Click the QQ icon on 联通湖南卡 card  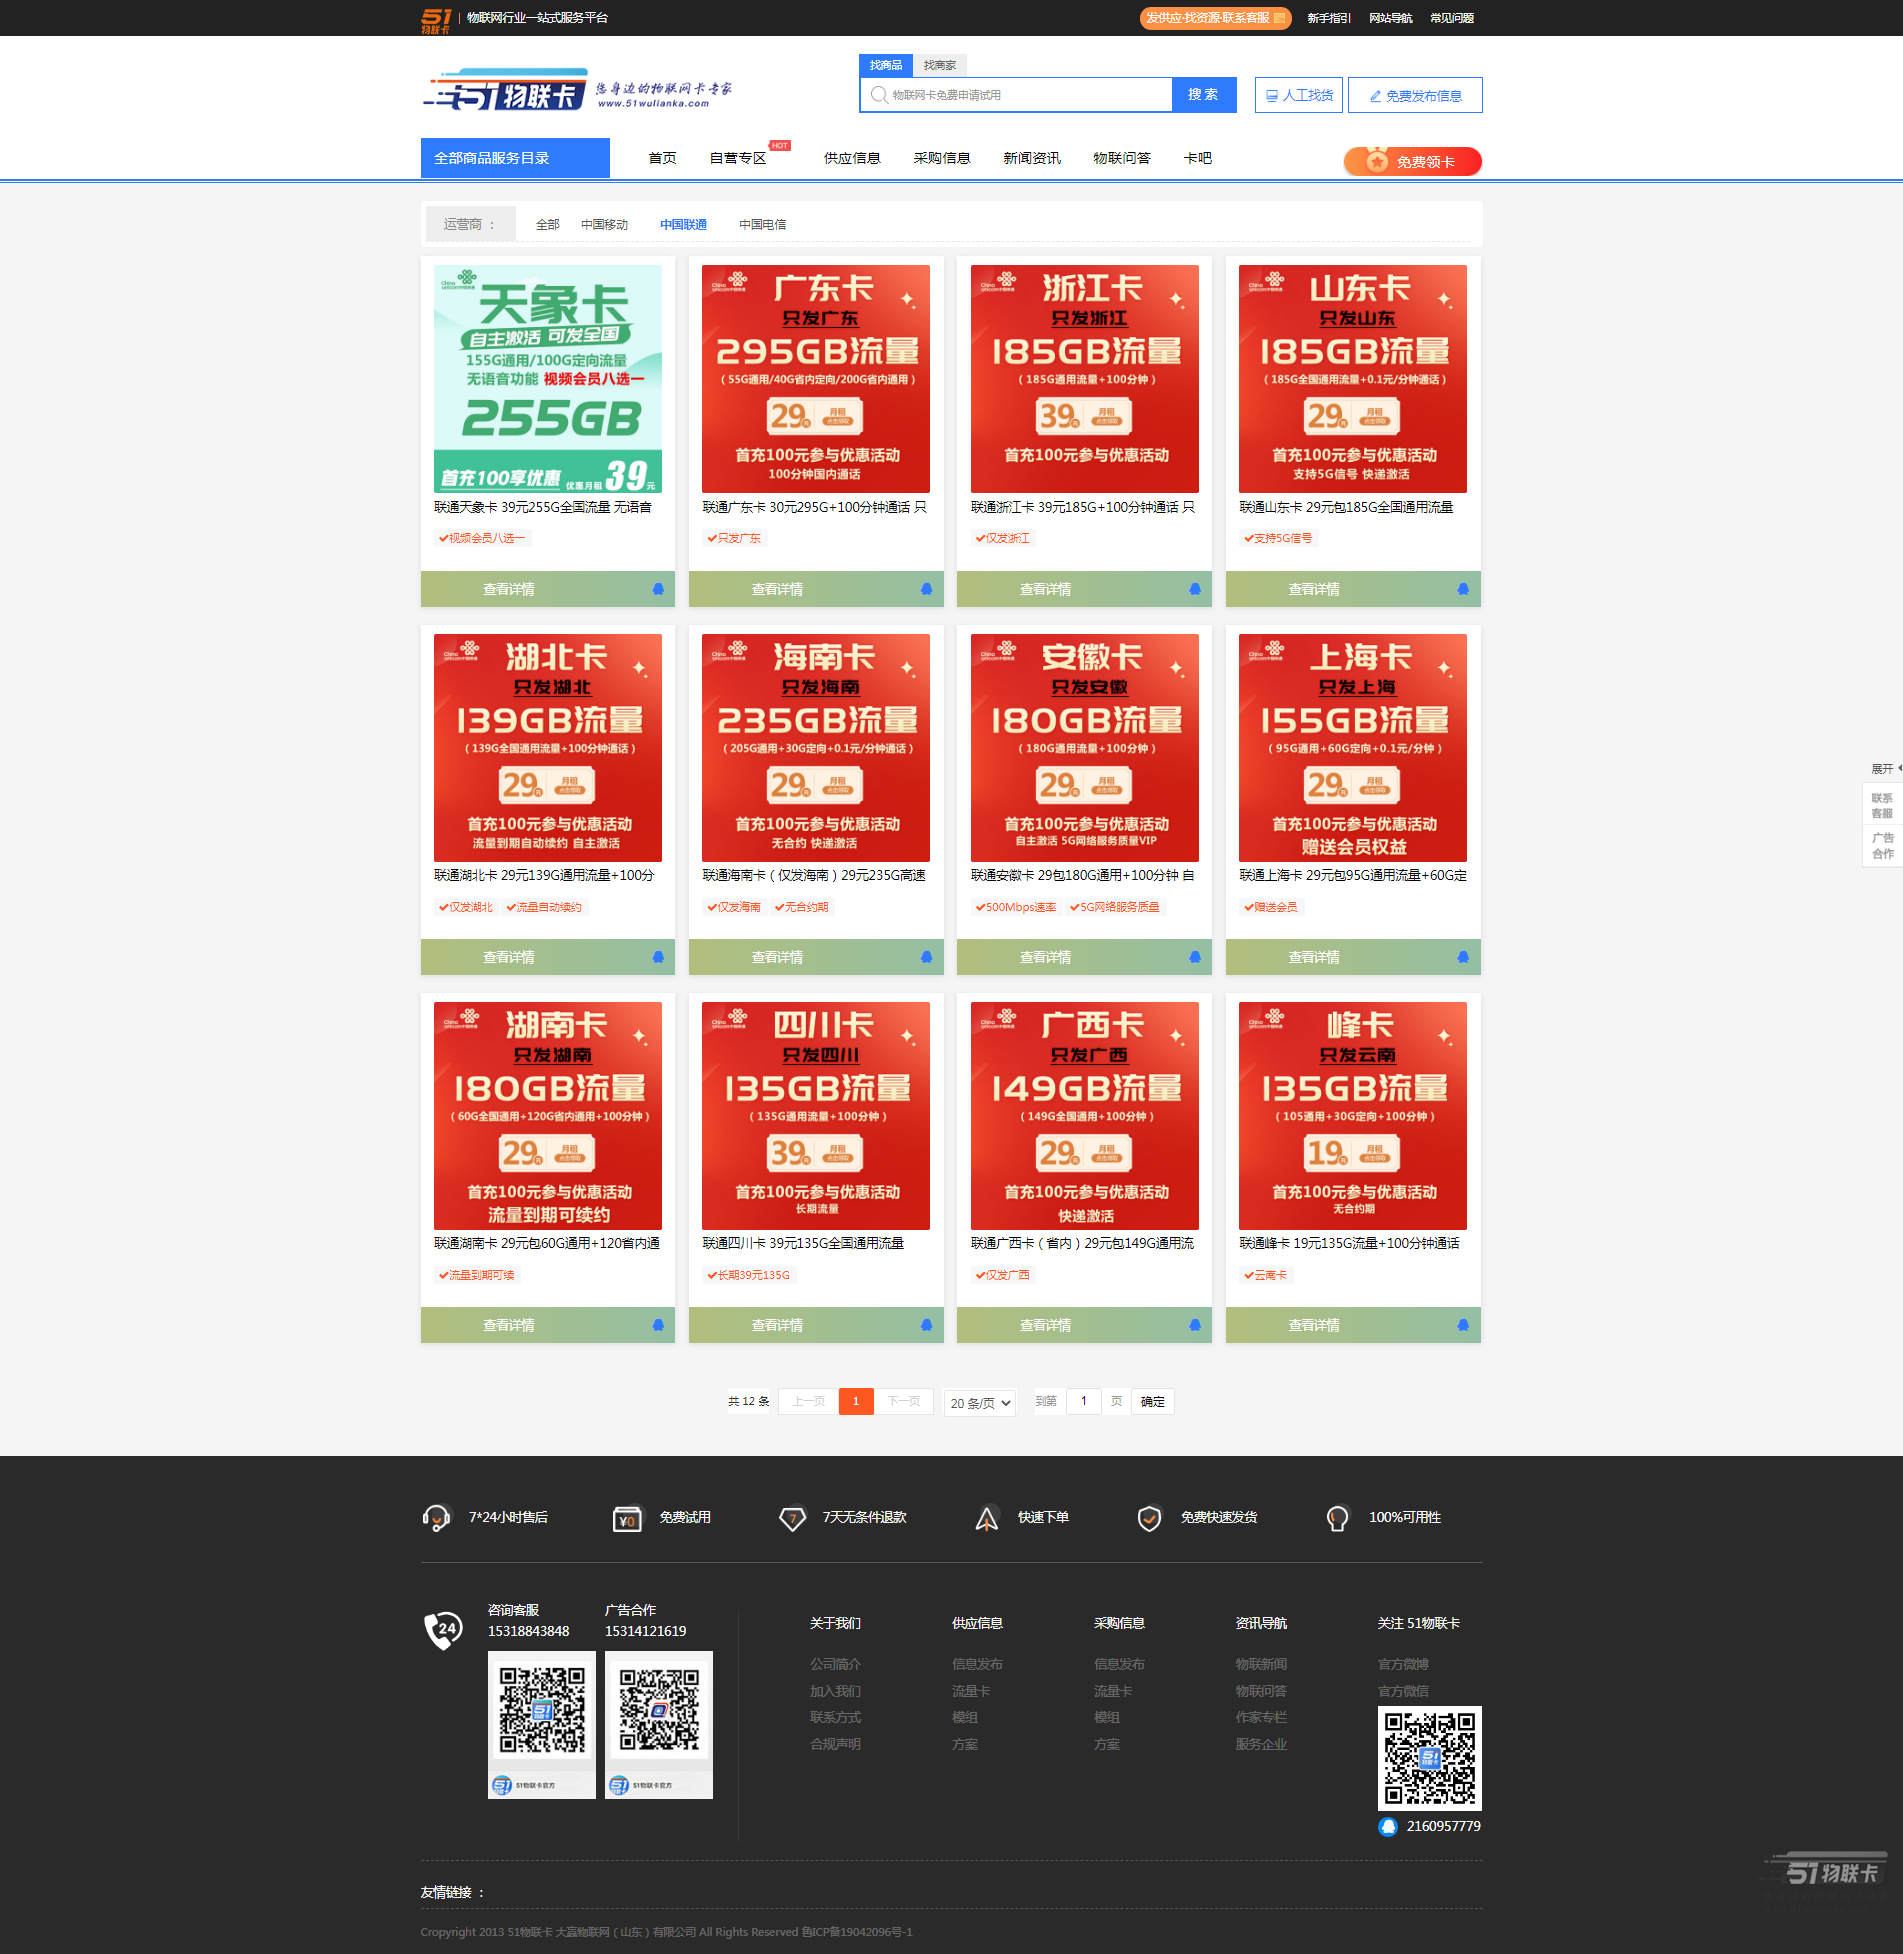coord(658,1325)
